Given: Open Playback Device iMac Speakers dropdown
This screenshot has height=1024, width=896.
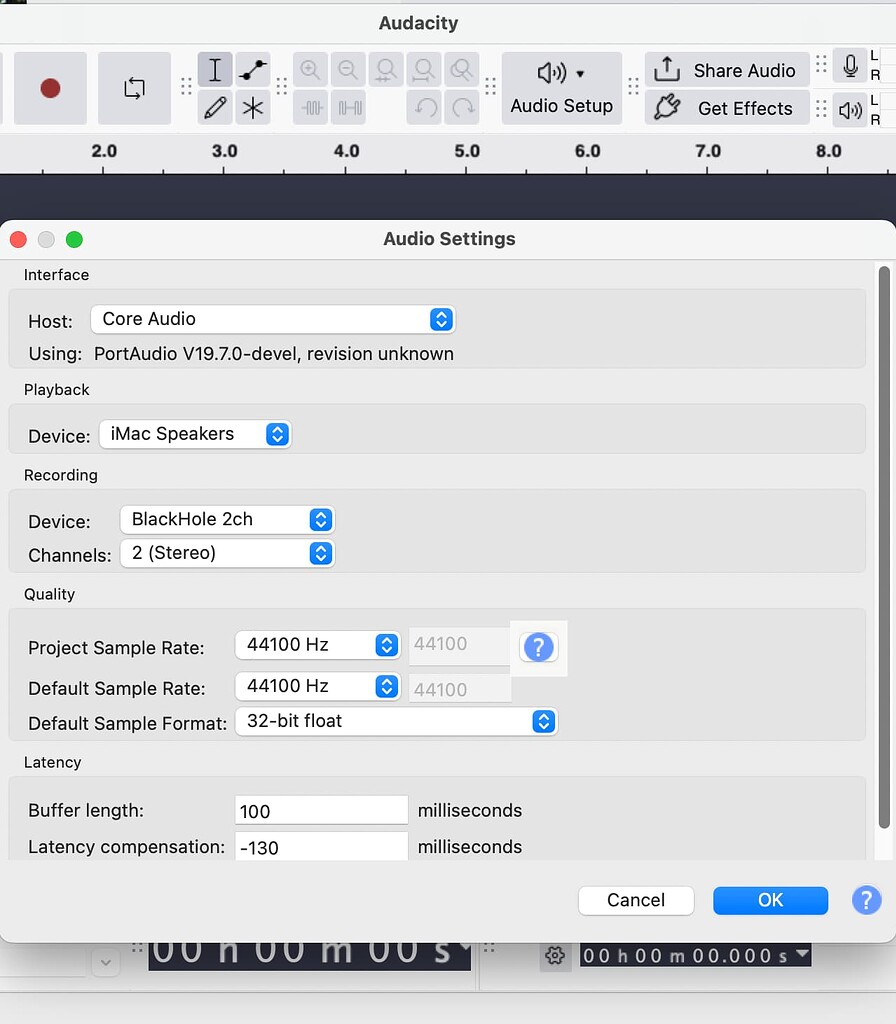Looking at the screenshot, I should coord(195,434).
